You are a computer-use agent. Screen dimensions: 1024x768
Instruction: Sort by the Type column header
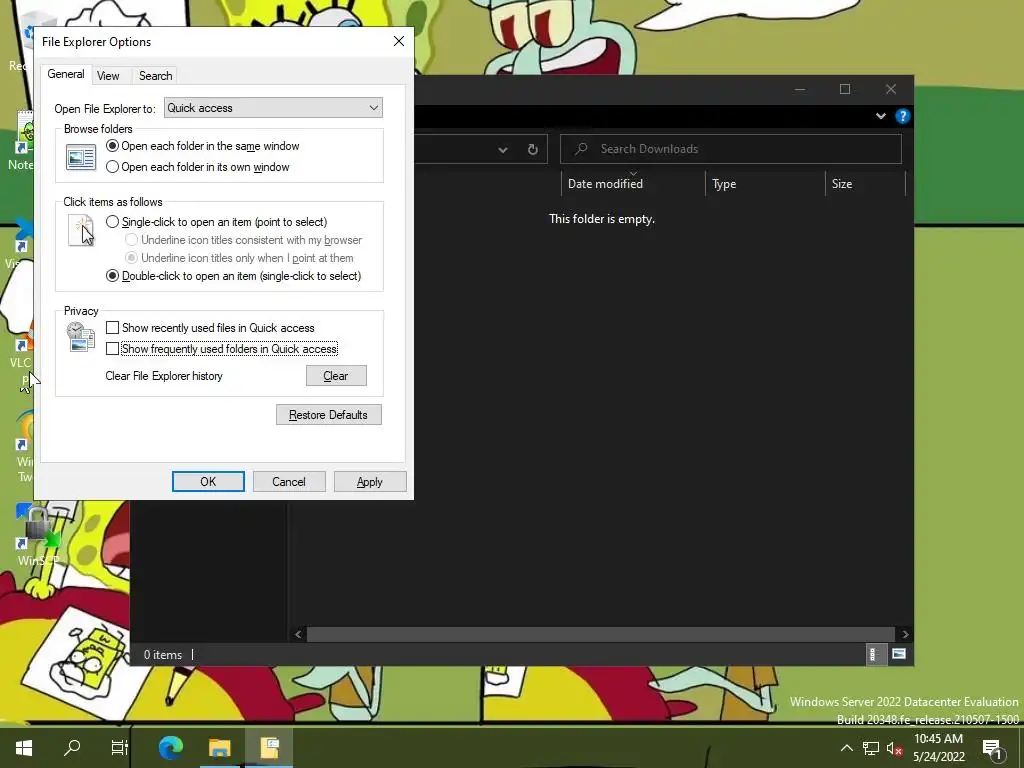(765, 184)
